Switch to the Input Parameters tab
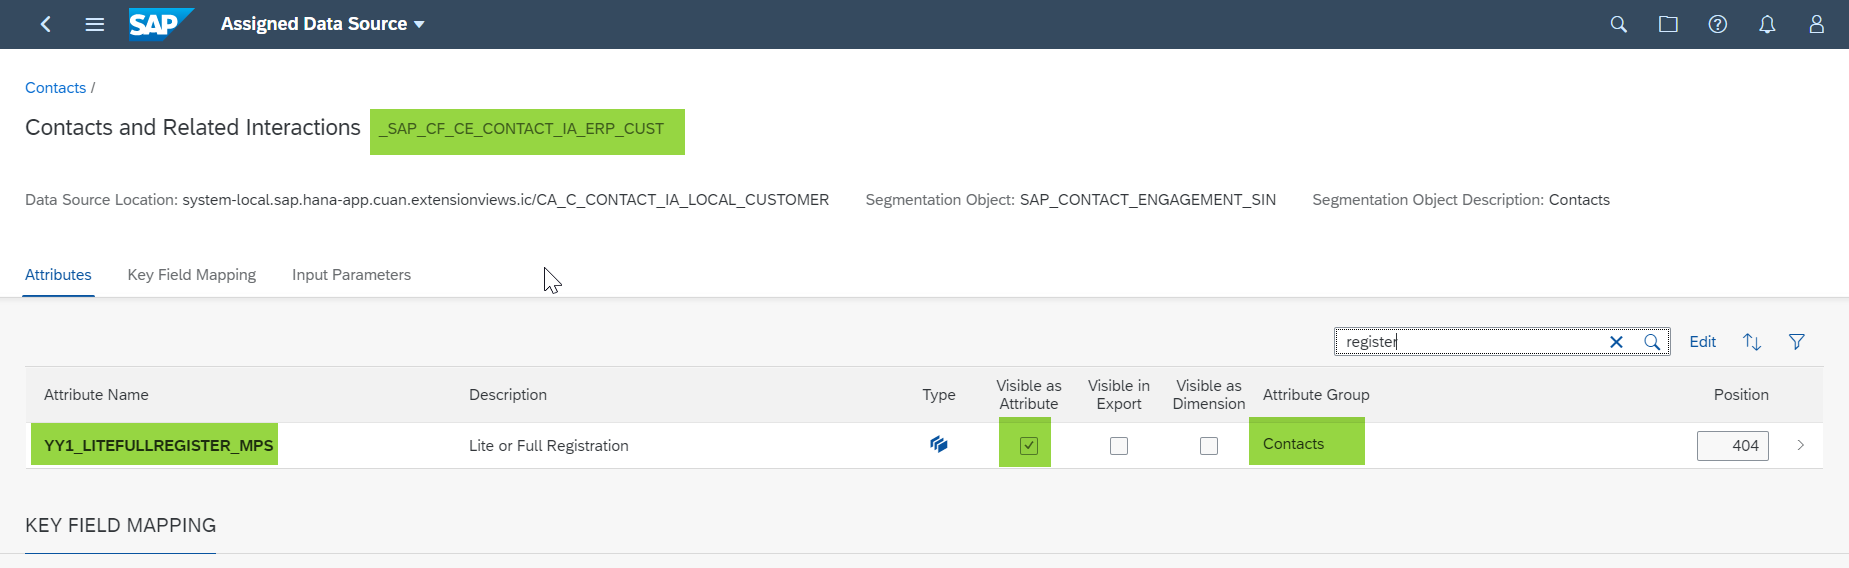Viewport: 1849px width, 568px height. pyautogui.click(x=351, y=275)
